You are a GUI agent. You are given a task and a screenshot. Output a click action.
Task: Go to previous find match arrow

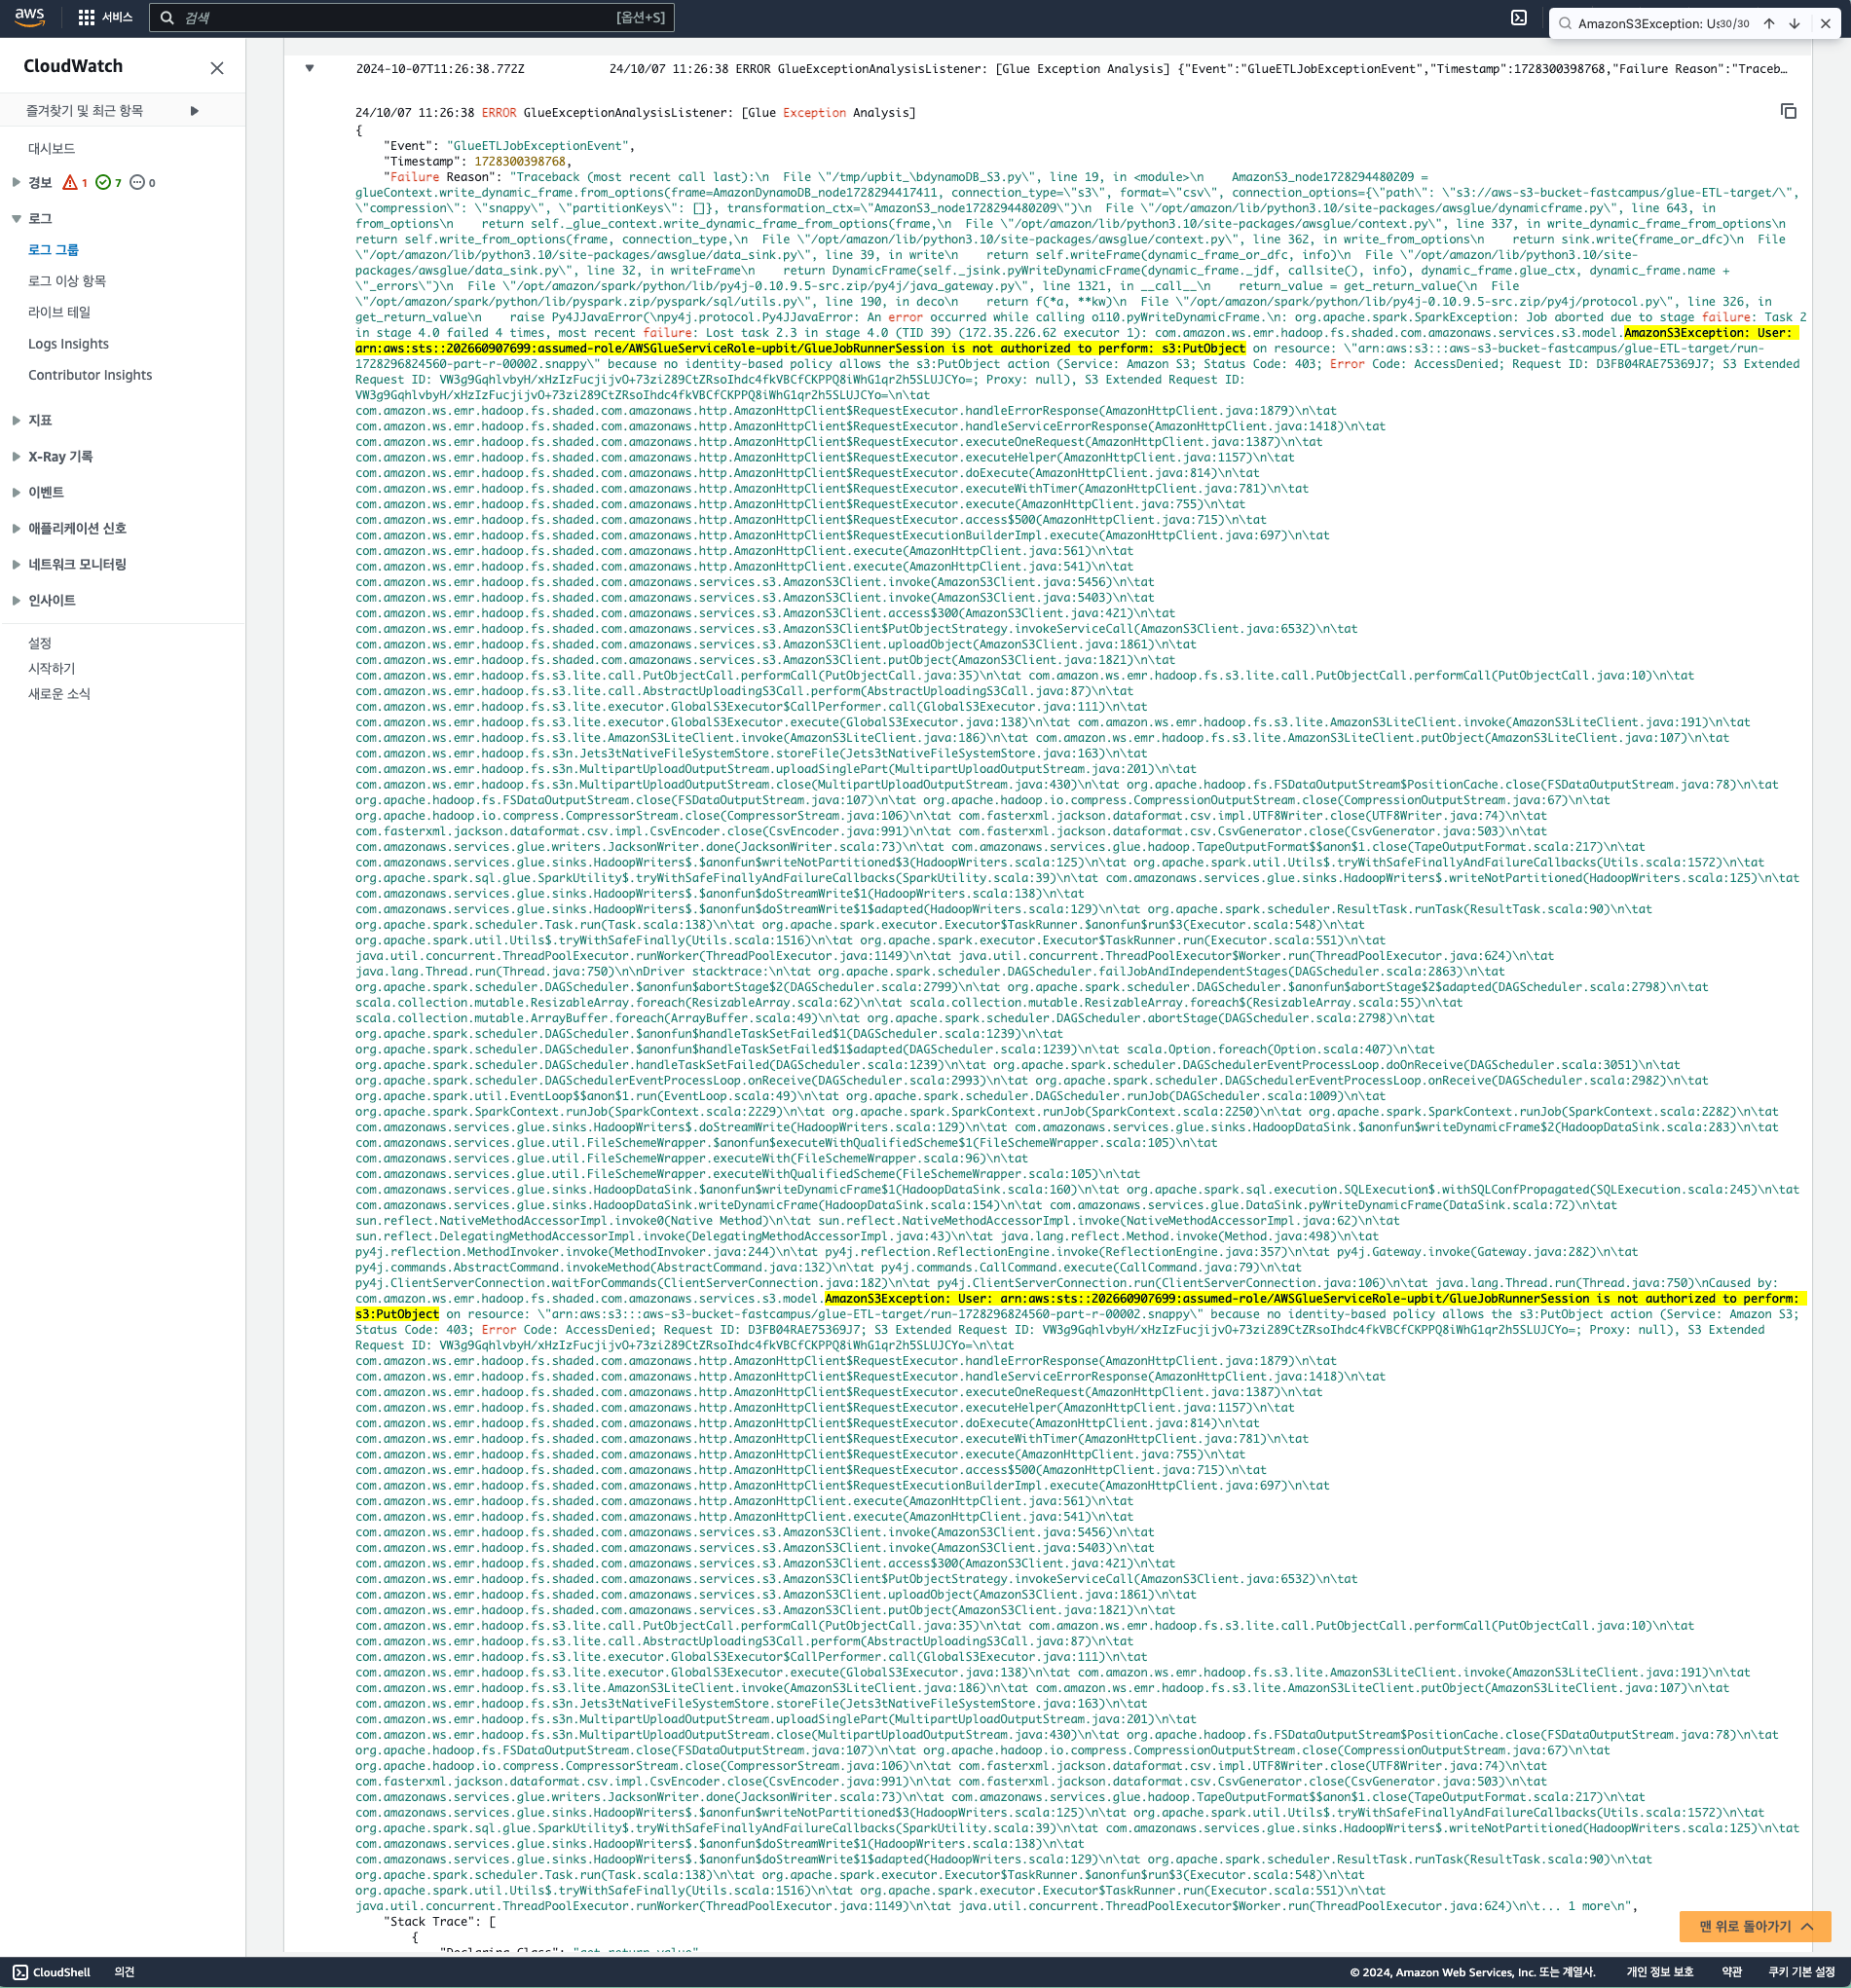point(1768,23)
